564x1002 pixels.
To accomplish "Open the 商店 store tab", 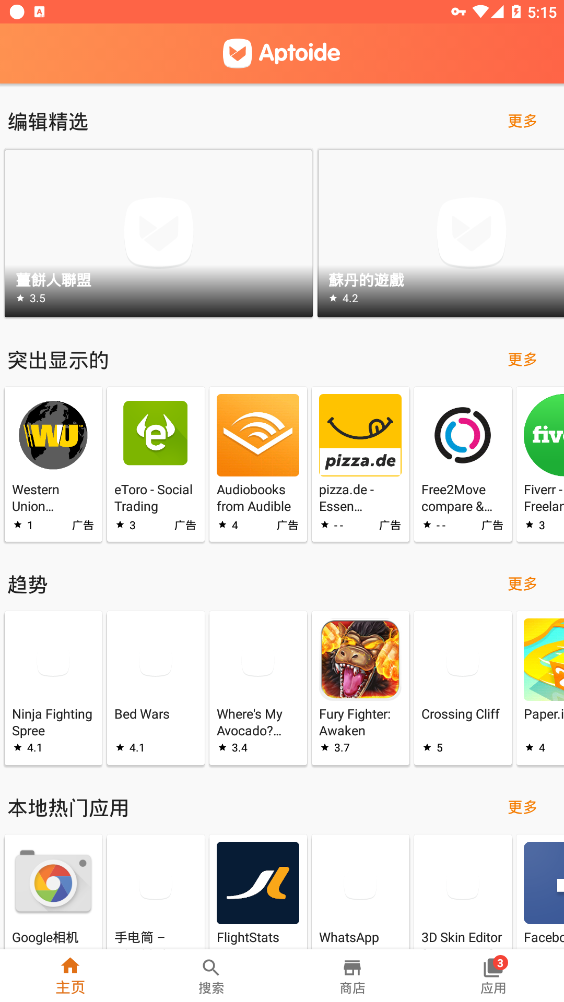I will [x=352, y=976].
